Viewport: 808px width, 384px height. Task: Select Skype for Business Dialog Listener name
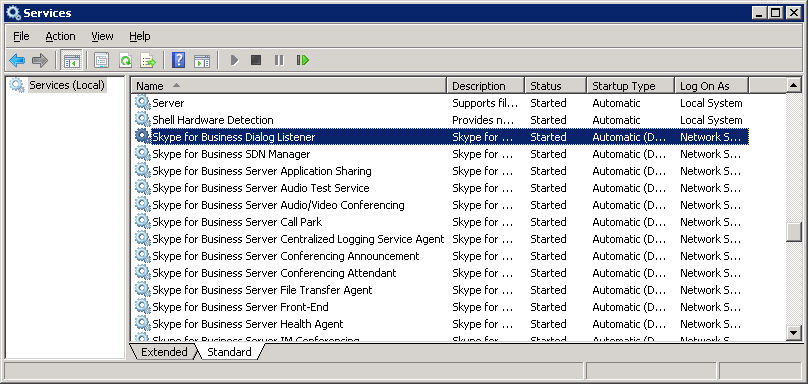tap(233, 137)
